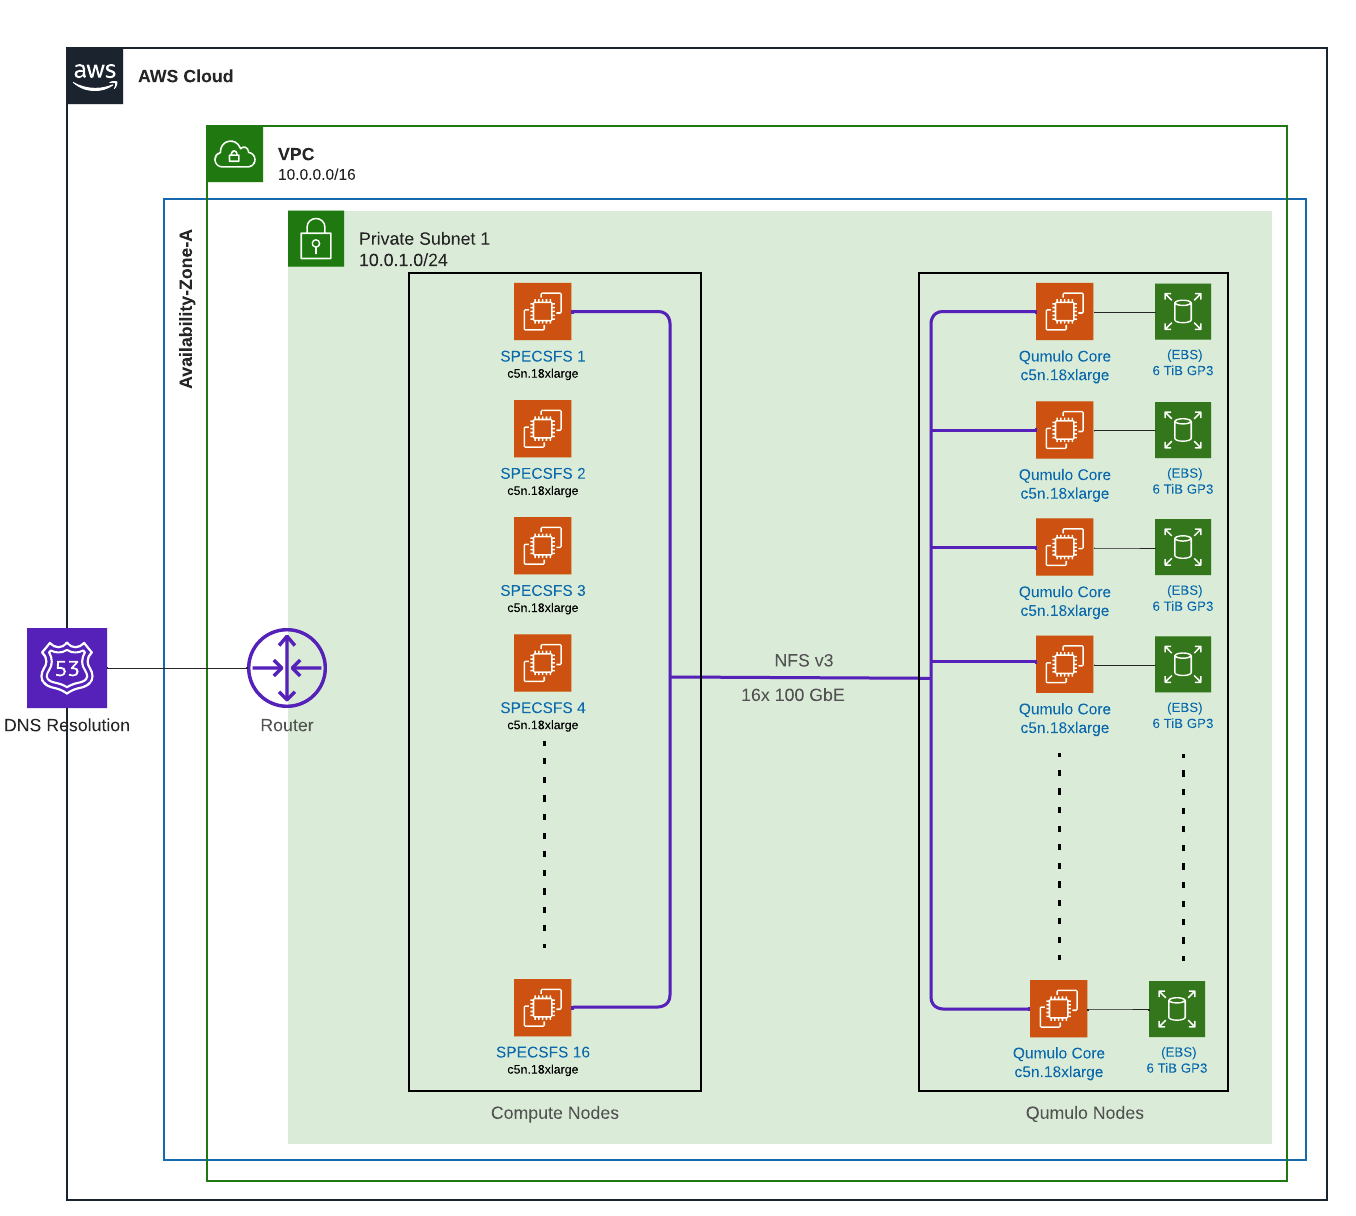Viewport: 1356px width, 1216px height.
Task: Select the Qumulo Nodes caption
Action: (x=1084, y=1113)
